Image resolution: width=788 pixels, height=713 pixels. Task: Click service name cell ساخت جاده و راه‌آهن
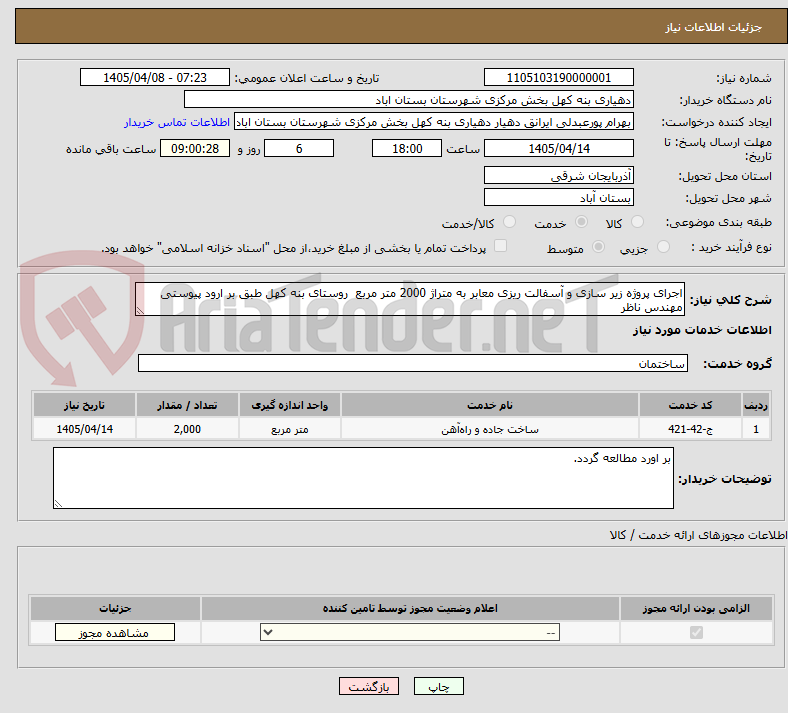coord(489,429)
